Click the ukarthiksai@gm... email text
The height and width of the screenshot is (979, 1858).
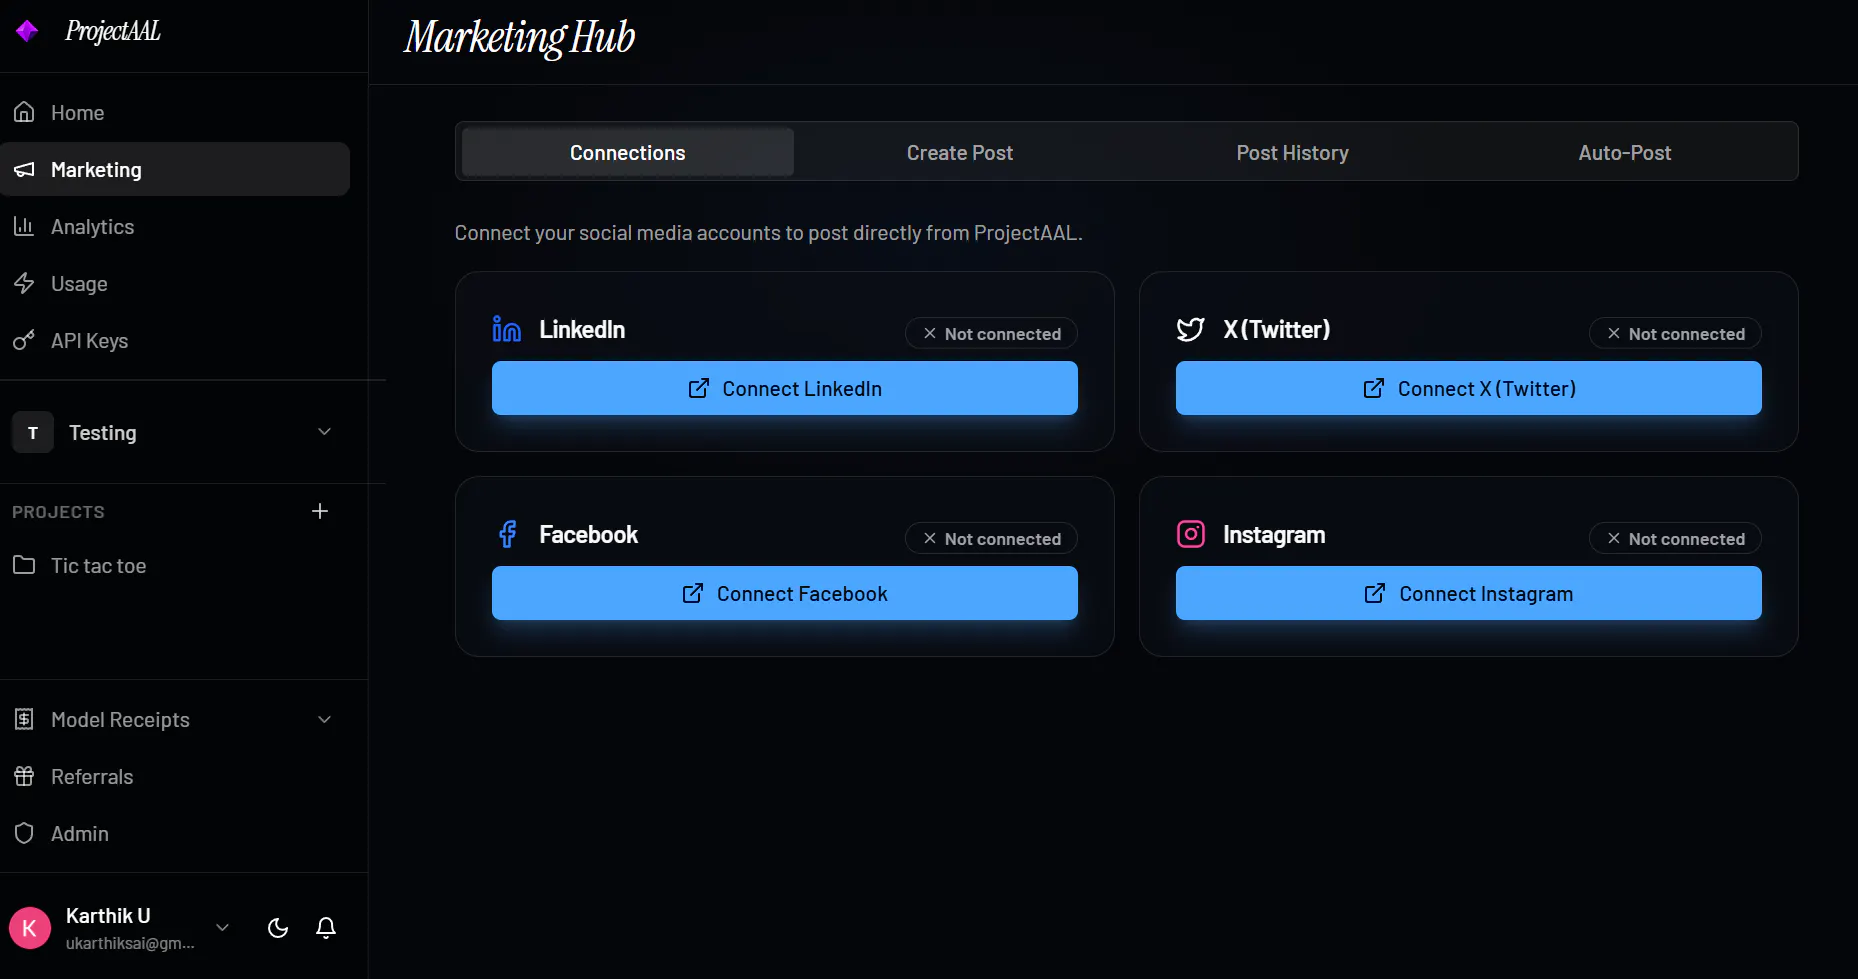tap(130, 943)
